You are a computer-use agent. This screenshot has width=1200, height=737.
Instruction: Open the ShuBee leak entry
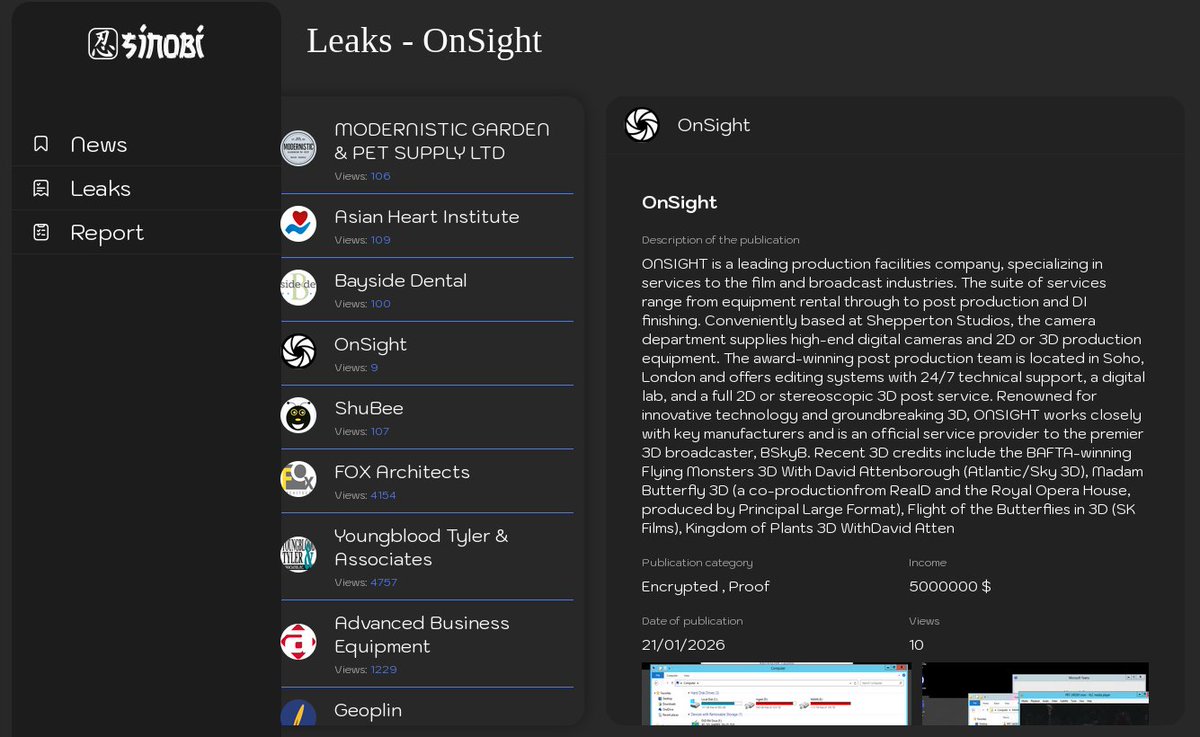tap(427, 417)
